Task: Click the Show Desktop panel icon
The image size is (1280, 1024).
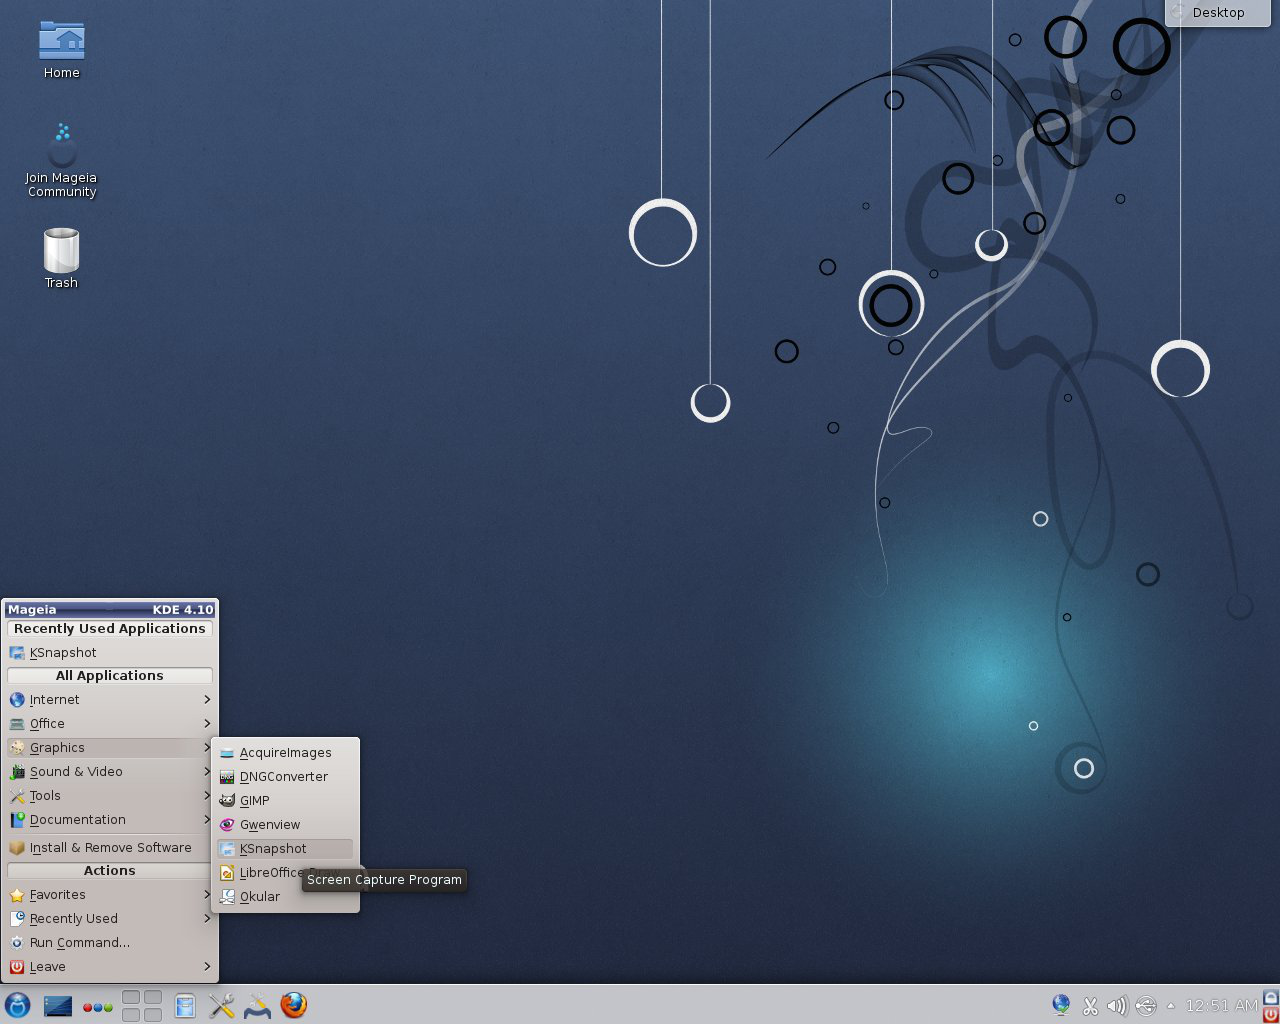Action: pyautogui.click(x=58, y=1005)
